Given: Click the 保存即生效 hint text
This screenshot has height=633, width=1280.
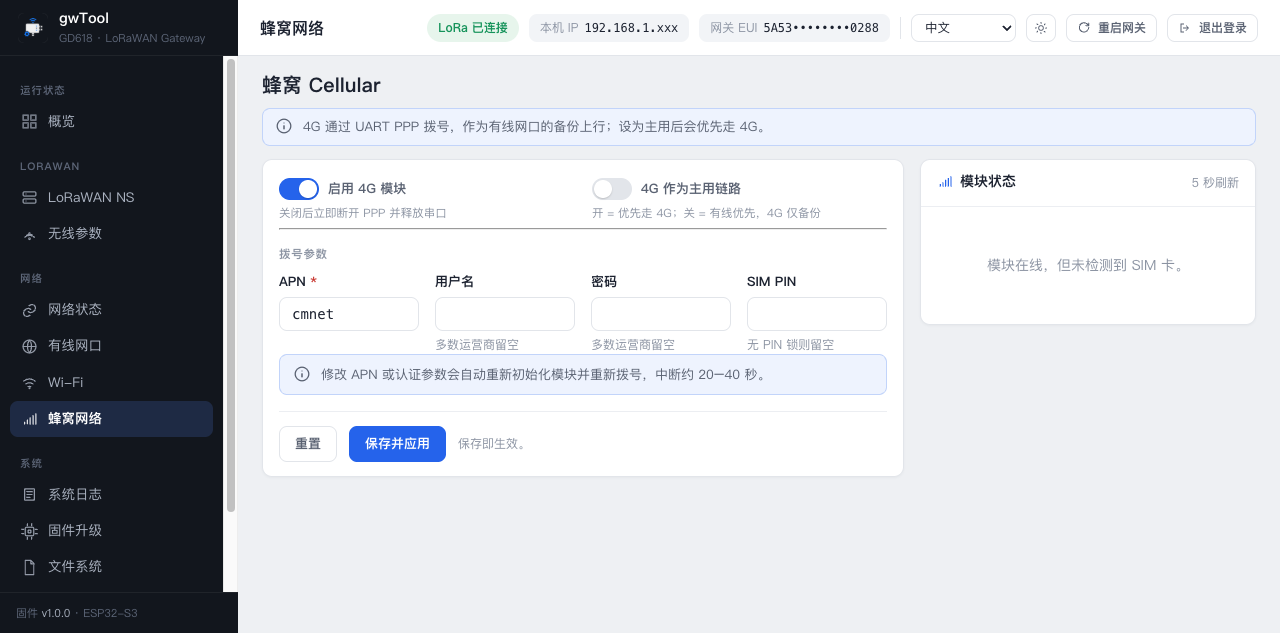Looking at the screenshot, I should point(493,444).
